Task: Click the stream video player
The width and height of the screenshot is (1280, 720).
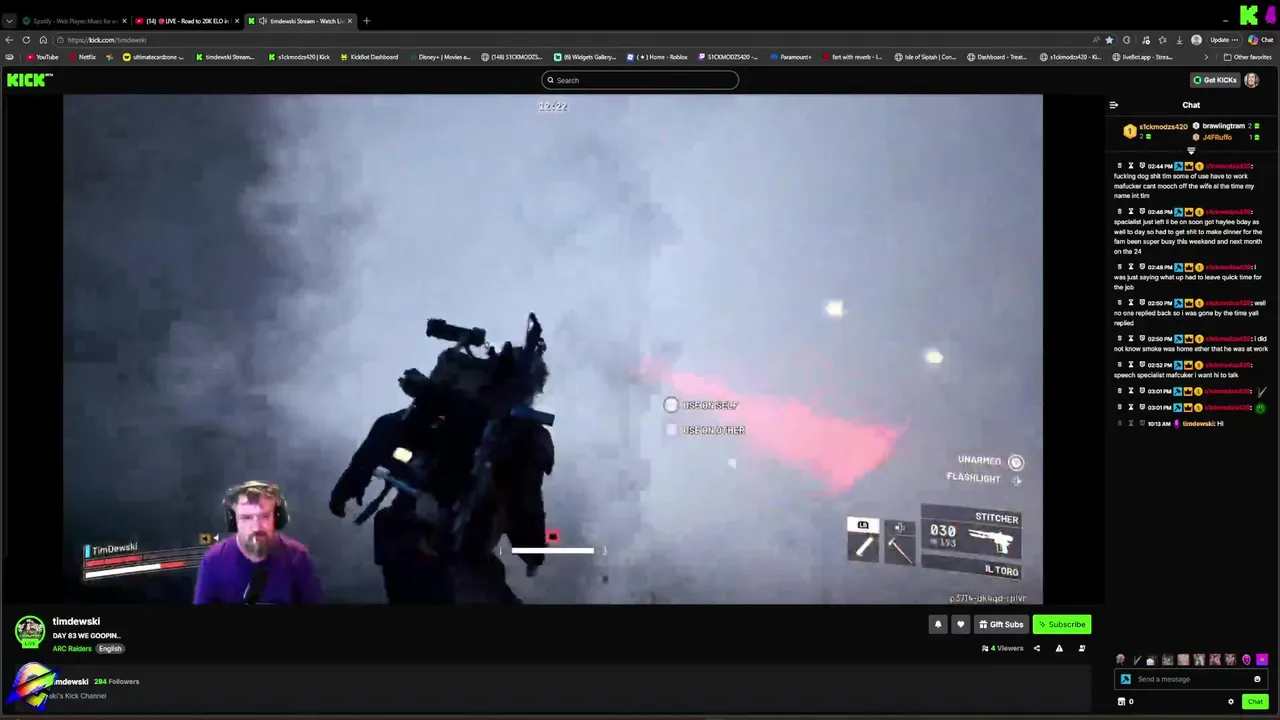Action: click(x=553, y=349)
